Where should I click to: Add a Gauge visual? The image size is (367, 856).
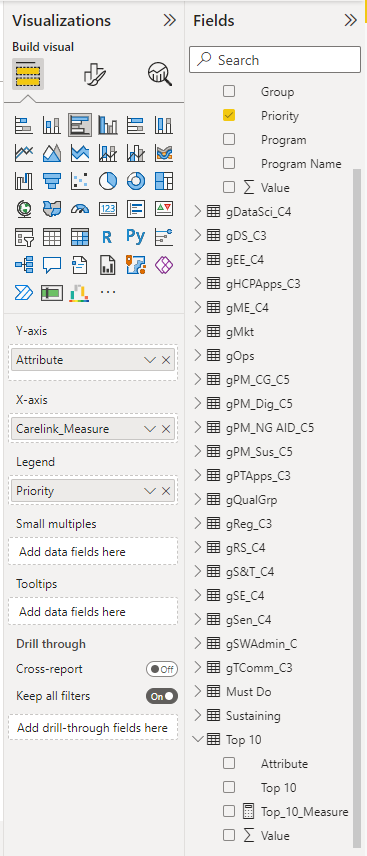pyautogui.click(x=80, y=209)
